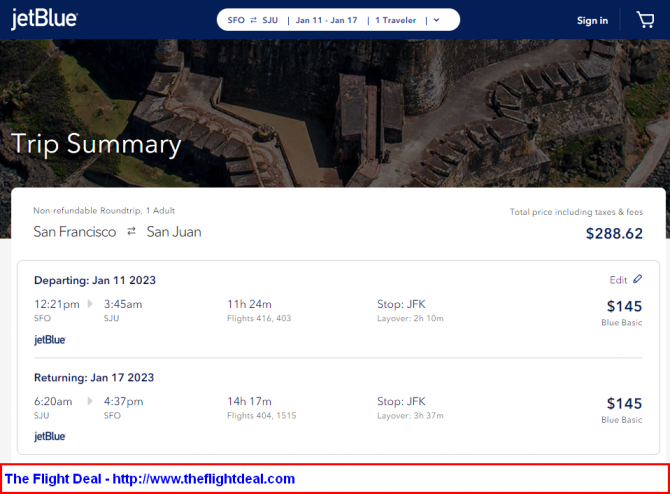Screen dimensions: 670x494
Task: Expand the trip search dropdown chevron
Action: click(436, 20)
